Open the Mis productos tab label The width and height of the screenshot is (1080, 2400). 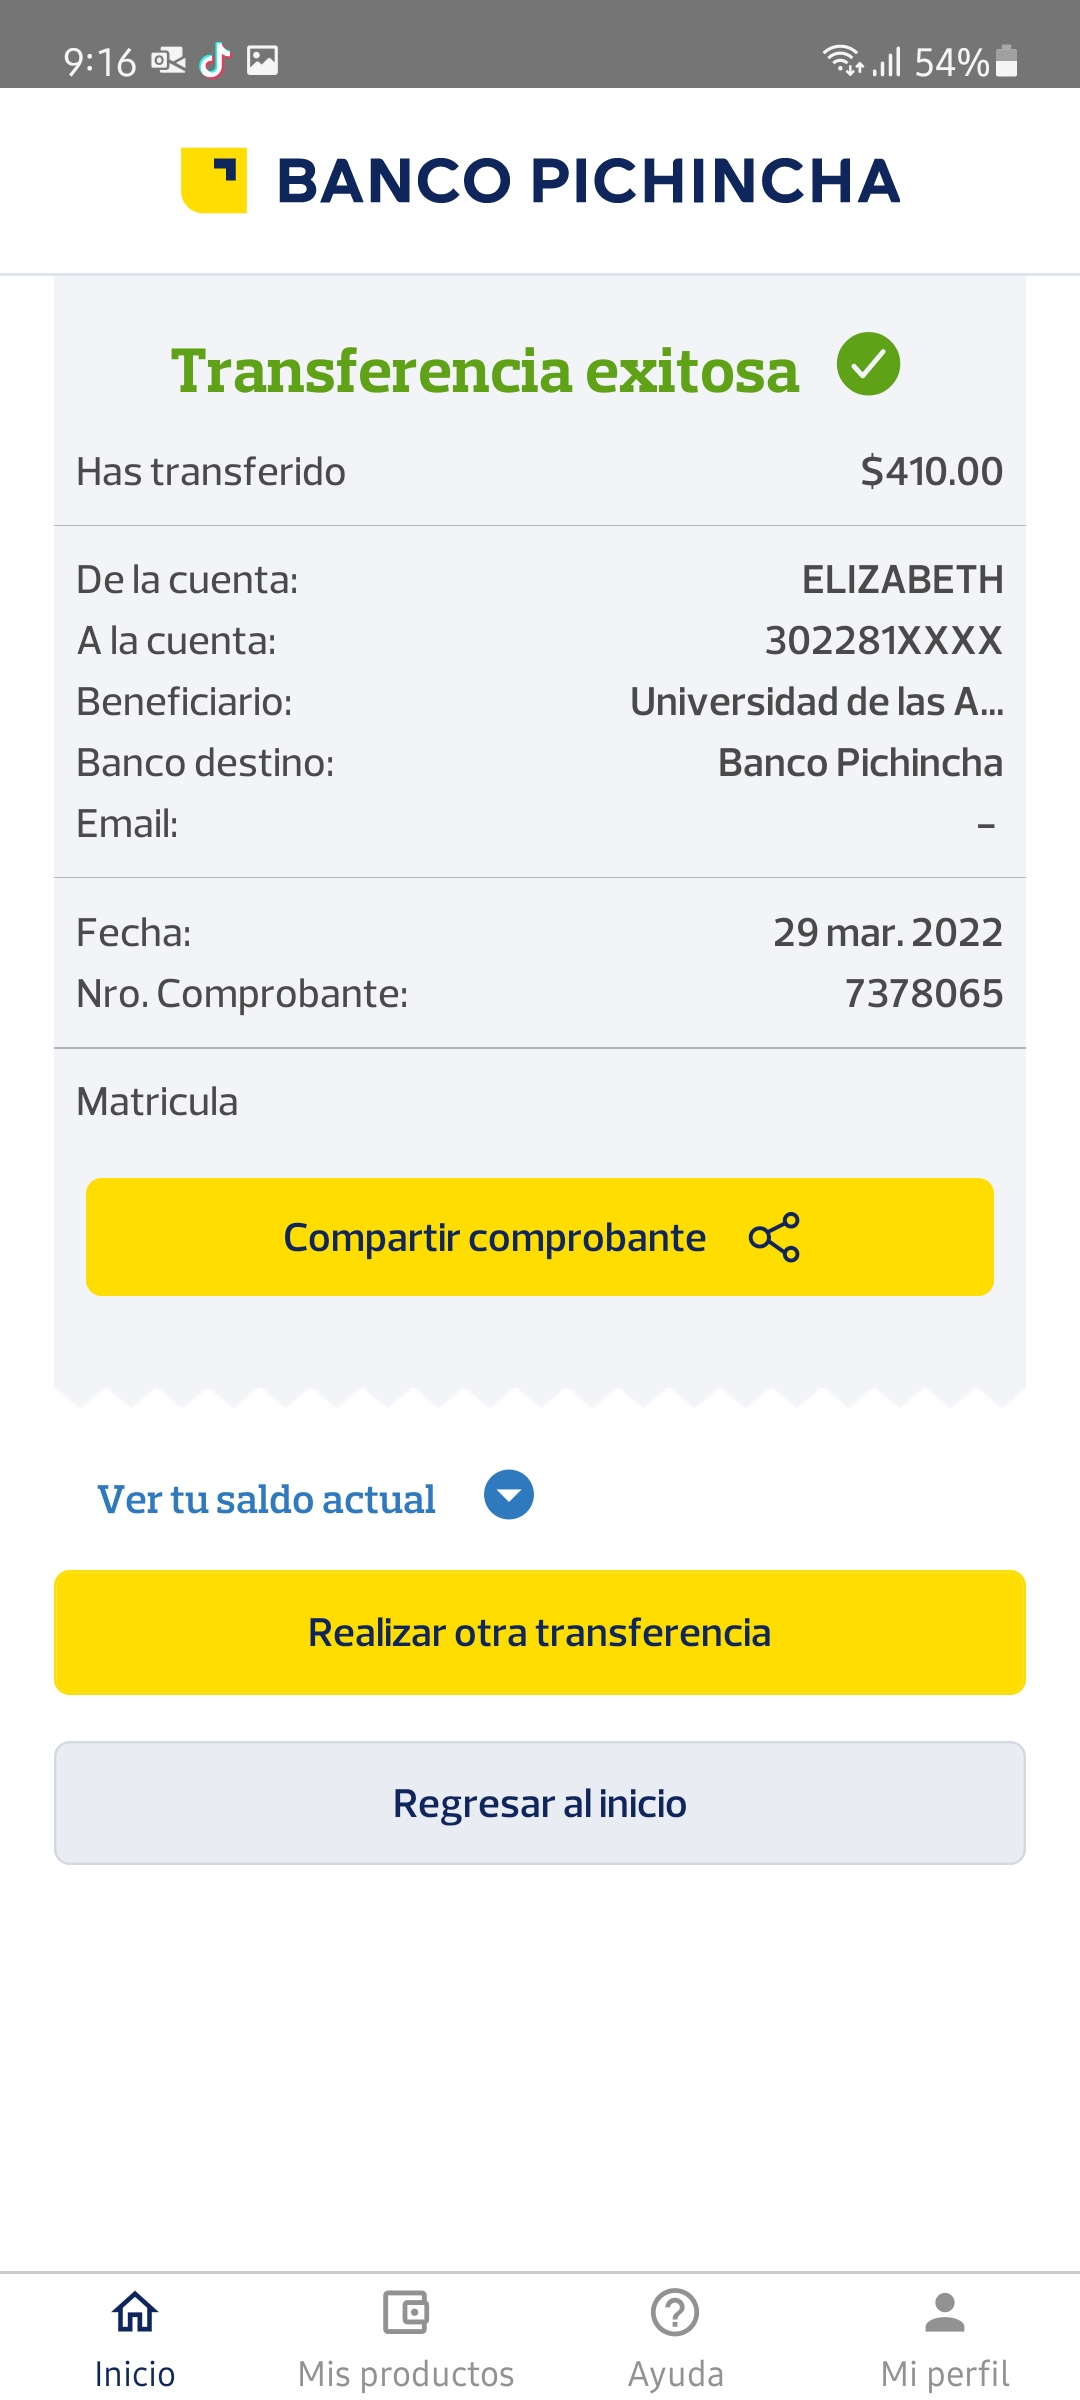click(406, 2374)
